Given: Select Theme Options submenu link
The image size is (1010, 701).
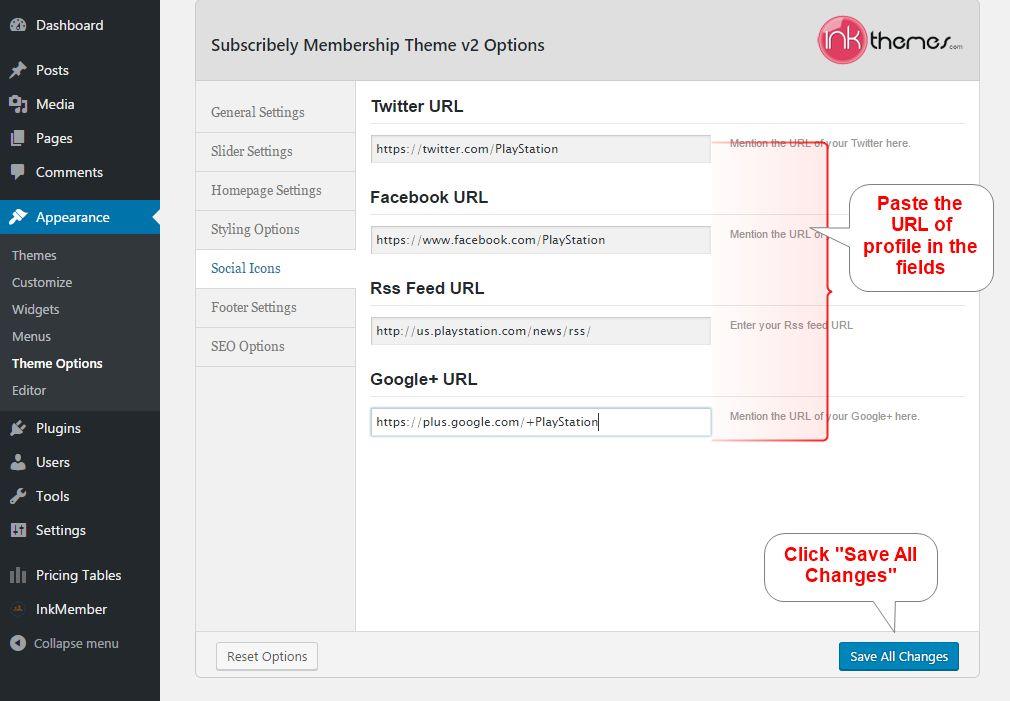Looking at the screenshot, I should coord(57,363).
